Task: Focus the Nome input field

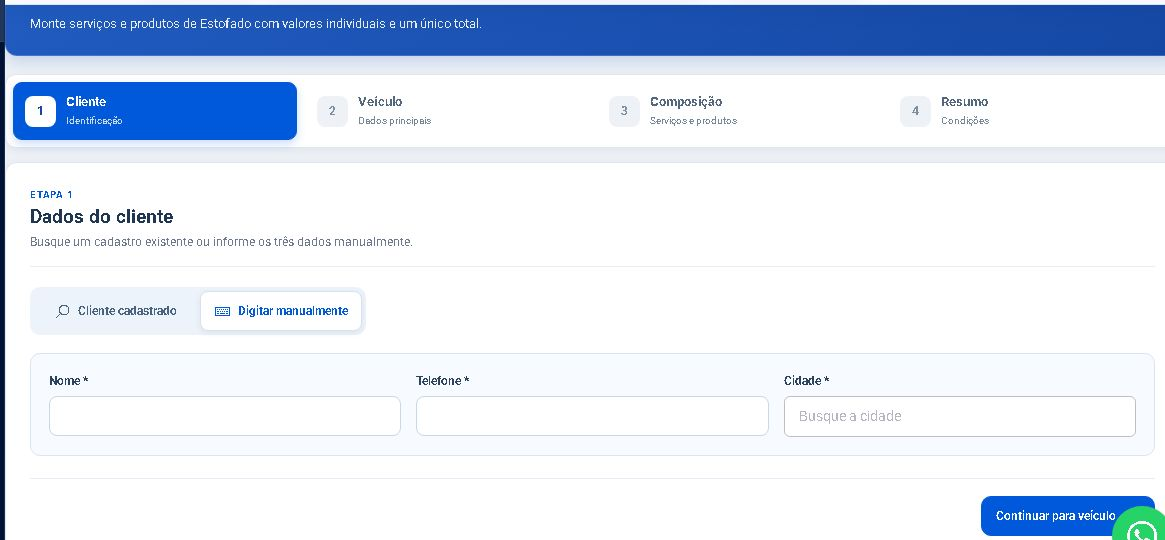Action: pos(224,416)
